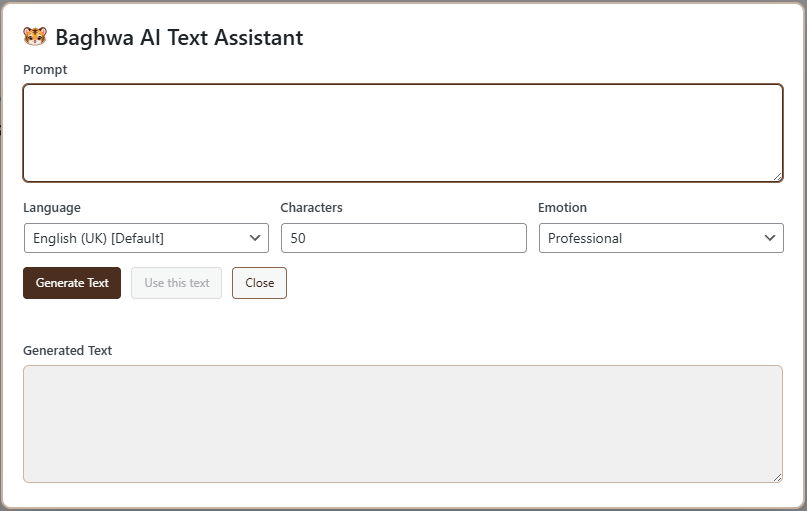Click the Baghwa AI Text Assistant heading
The width and height of the screenshot is (807, 511).
click(x=180, y=38)
